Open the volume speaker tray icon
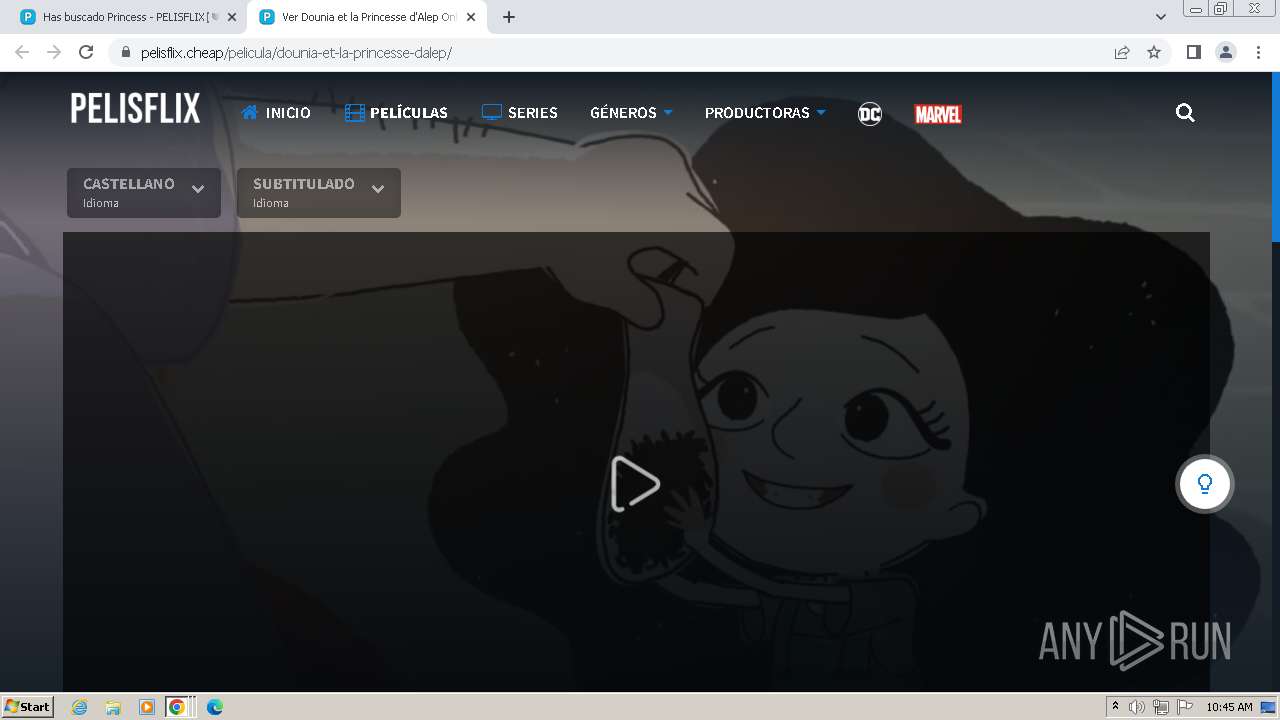Screen dimensions: 1280x720 (1137, 707)
